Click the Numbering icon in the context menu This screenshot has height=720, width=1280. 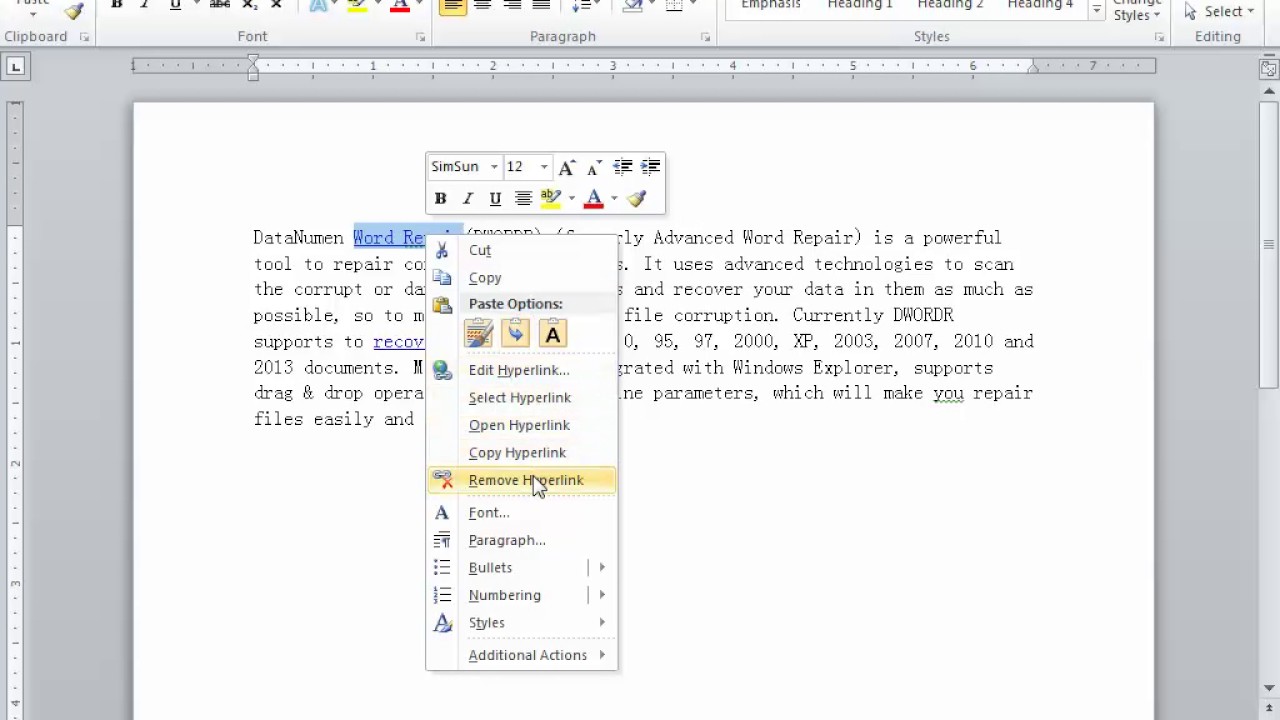click(x=442, y=595)
